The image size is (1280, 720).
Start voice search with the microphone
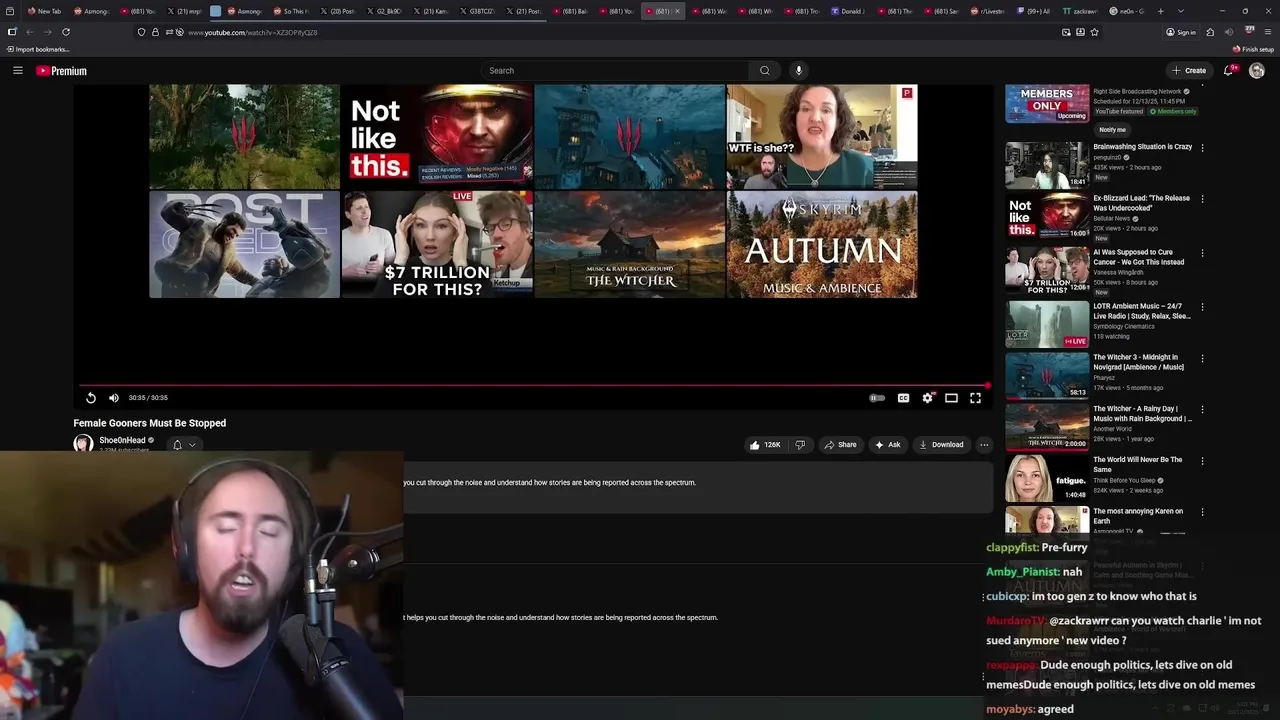pos(798,70)
